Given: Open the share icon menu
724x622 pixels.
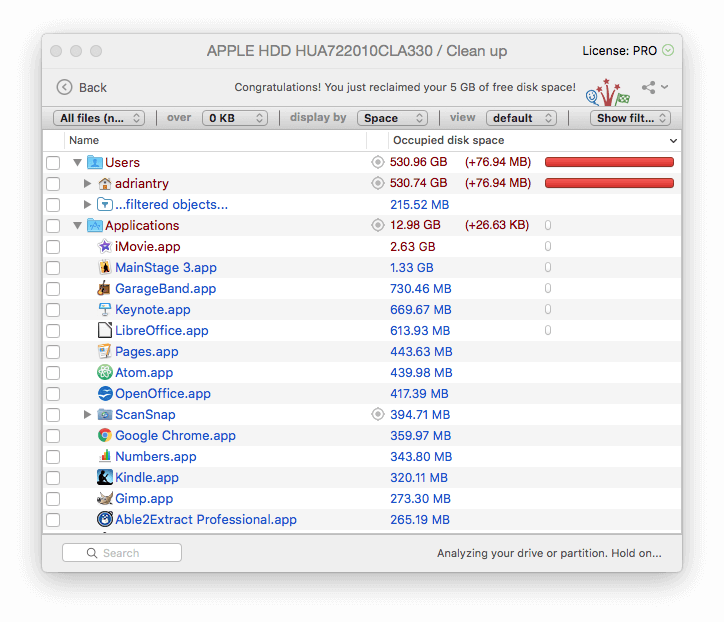Looking at the screenshot, I should pos(655,87).
